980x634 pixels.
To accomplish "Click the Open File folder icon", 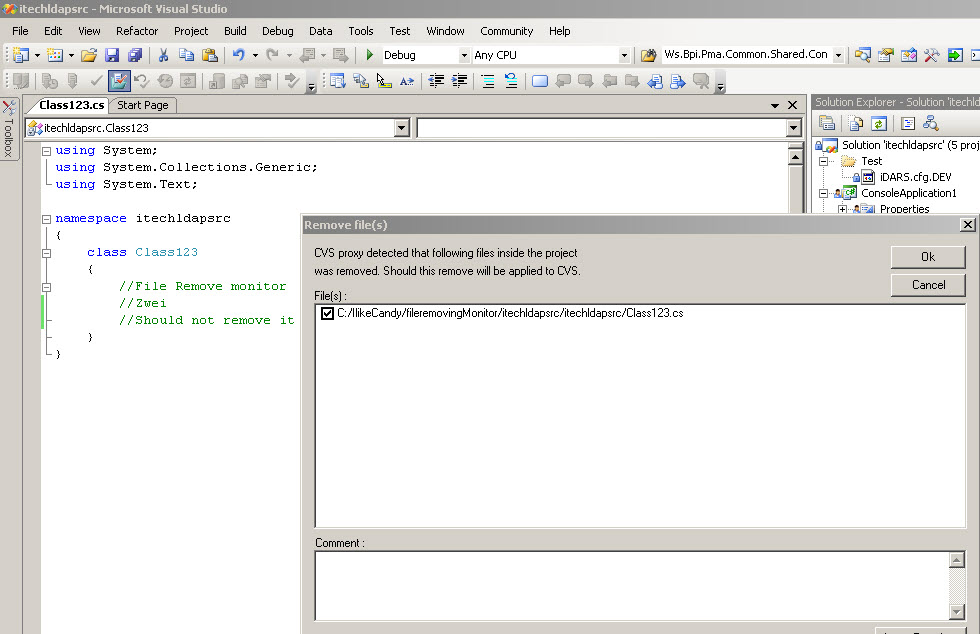I will (x=89, y=55).
